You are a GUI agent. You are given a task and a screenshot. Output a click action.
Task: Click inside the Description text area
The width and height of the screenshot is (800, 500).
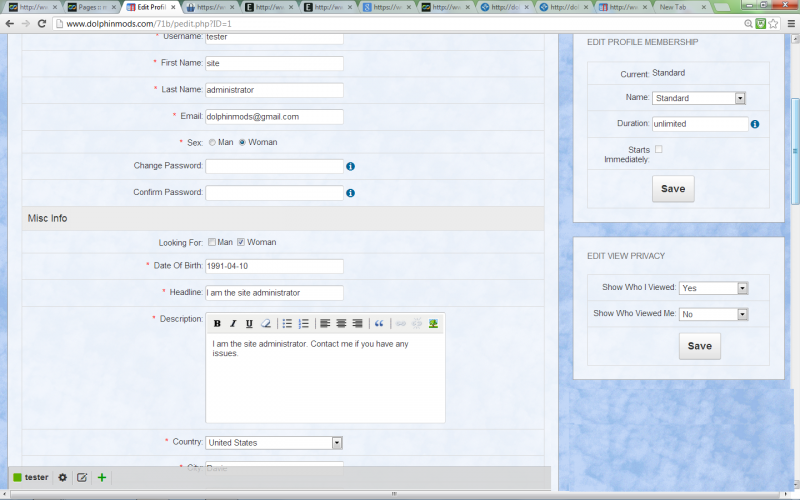[325, 378]
